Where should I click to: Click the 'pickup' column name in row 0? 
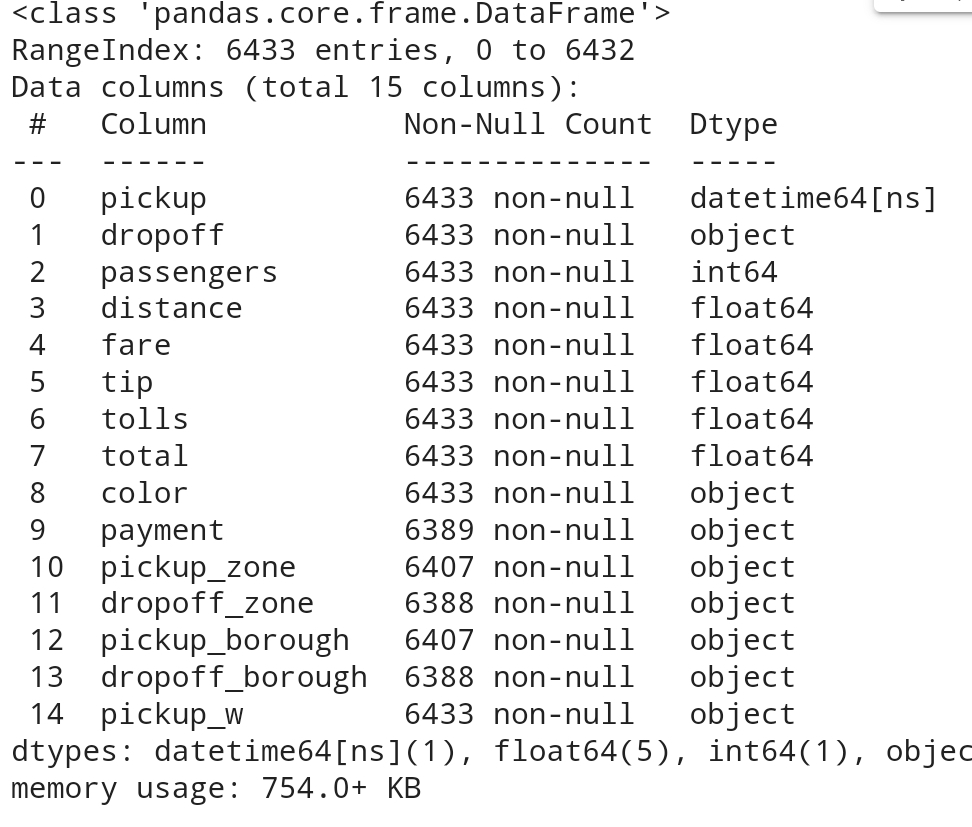click(x=154, y=199)
